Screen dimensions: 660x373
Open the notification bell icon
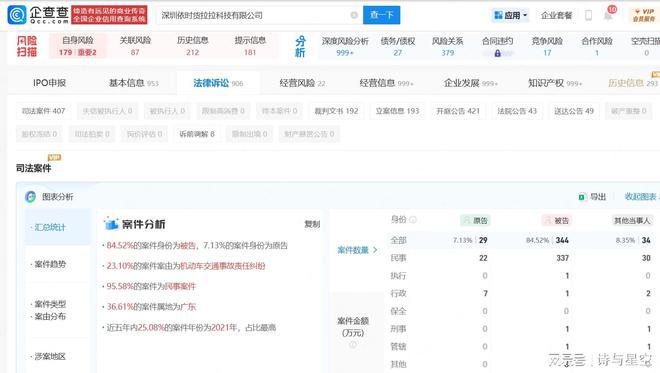(x=608, y=16)
